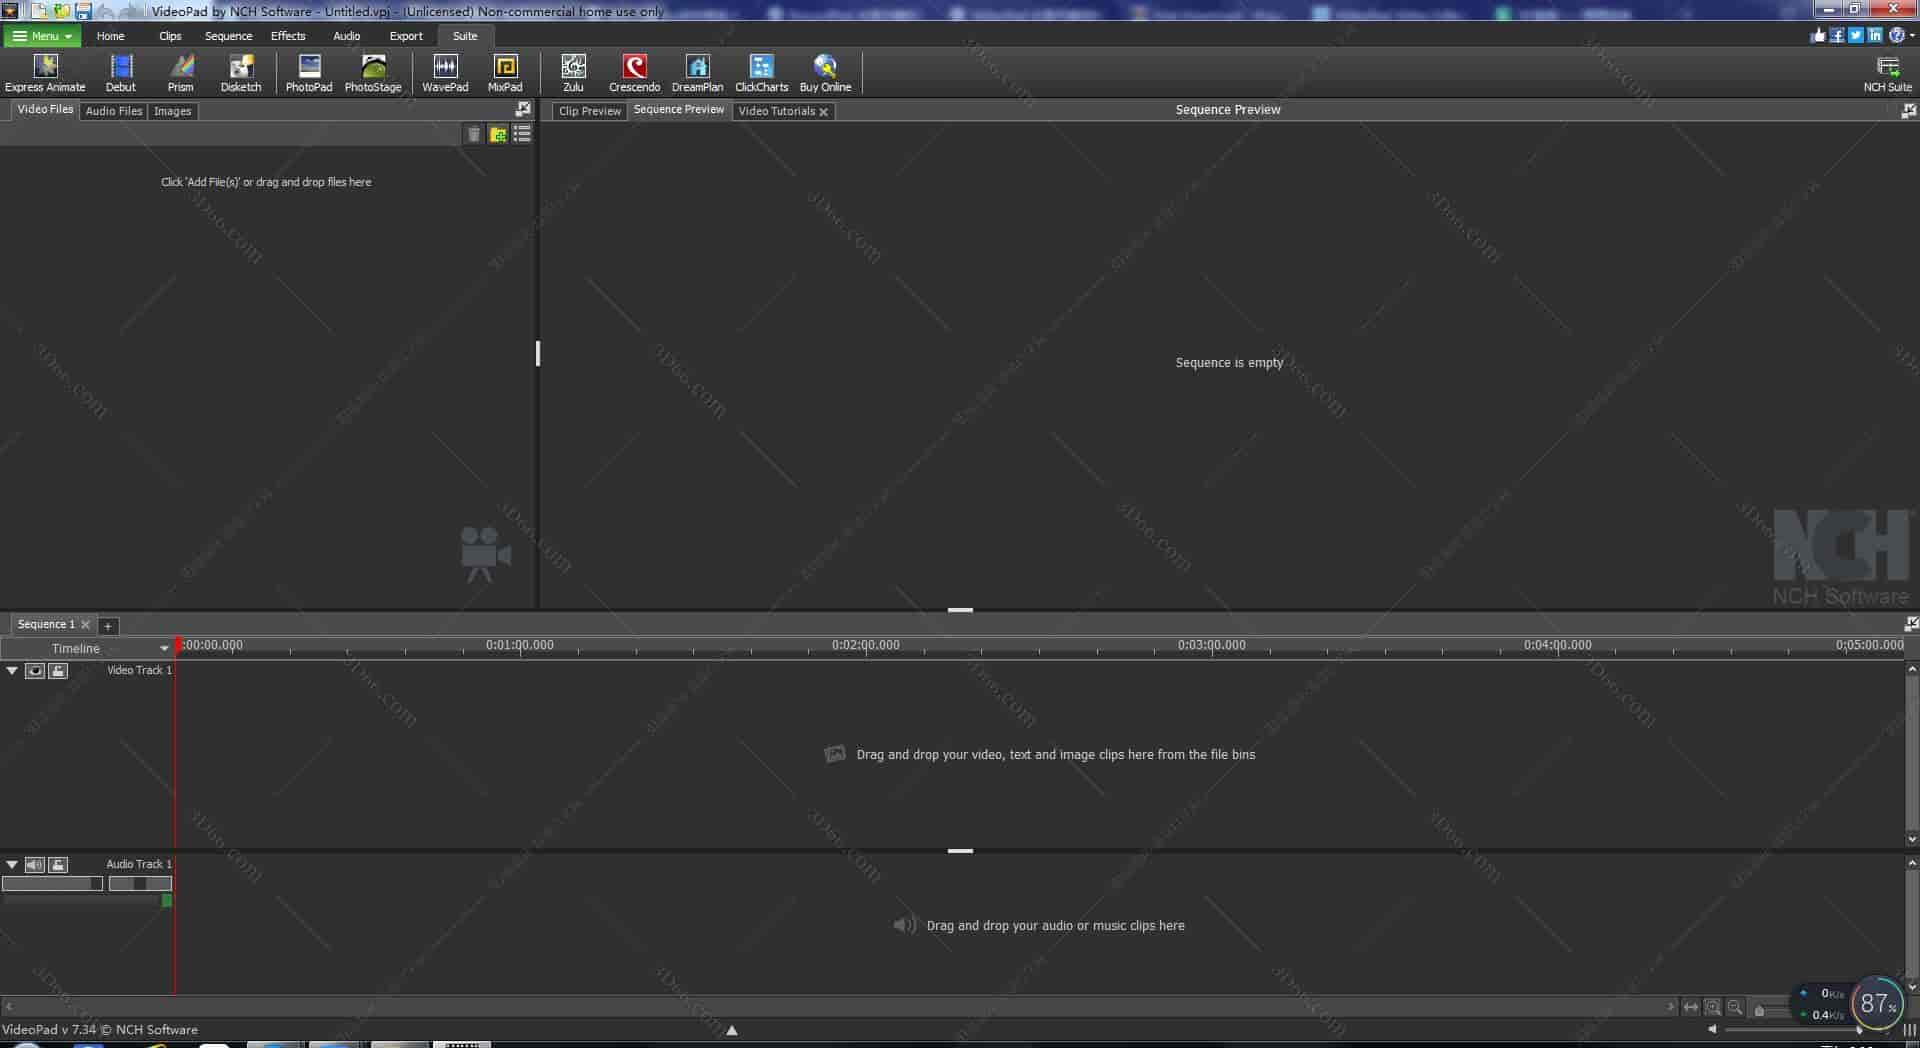Toggle visibility of Video Track 1
This screenshot has width=1920, height=1048.
coord(35,670)
